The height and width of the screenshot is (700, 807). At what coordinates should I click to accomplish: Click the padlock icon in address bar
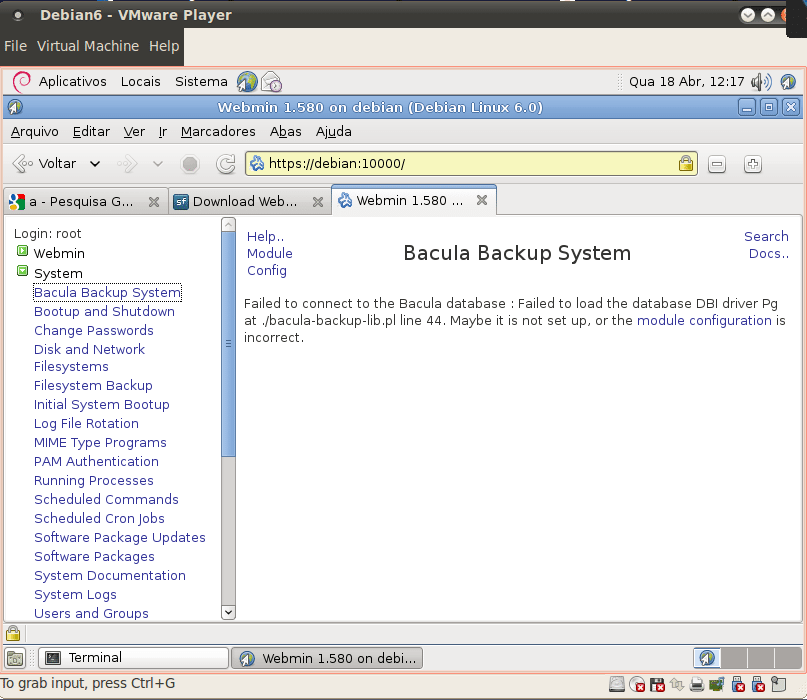coord(686,163)
